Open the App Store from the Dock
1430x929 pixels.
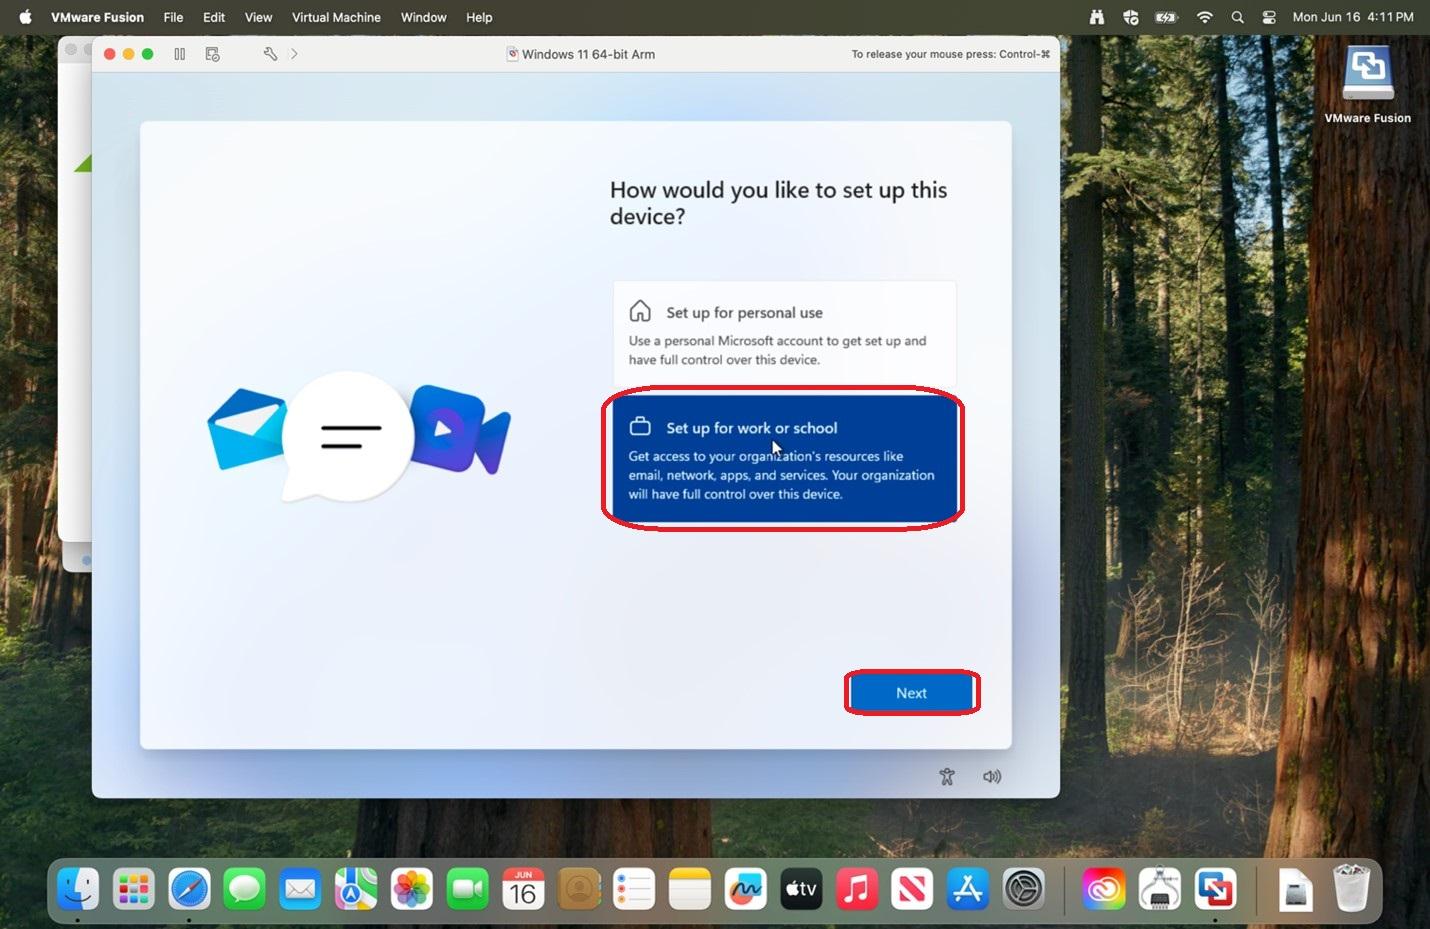[968, 888]
